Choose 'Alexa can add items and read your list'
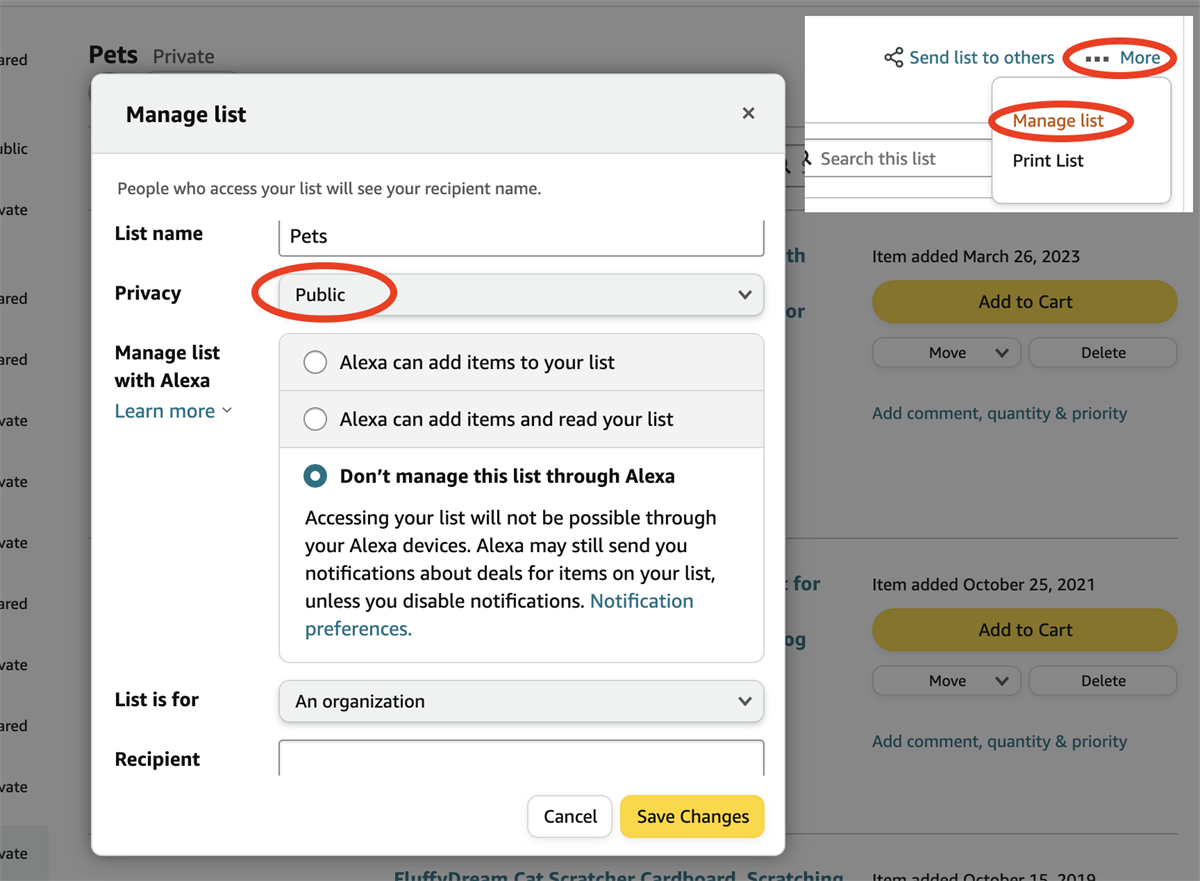1200x881 pixels. (316, 419)
